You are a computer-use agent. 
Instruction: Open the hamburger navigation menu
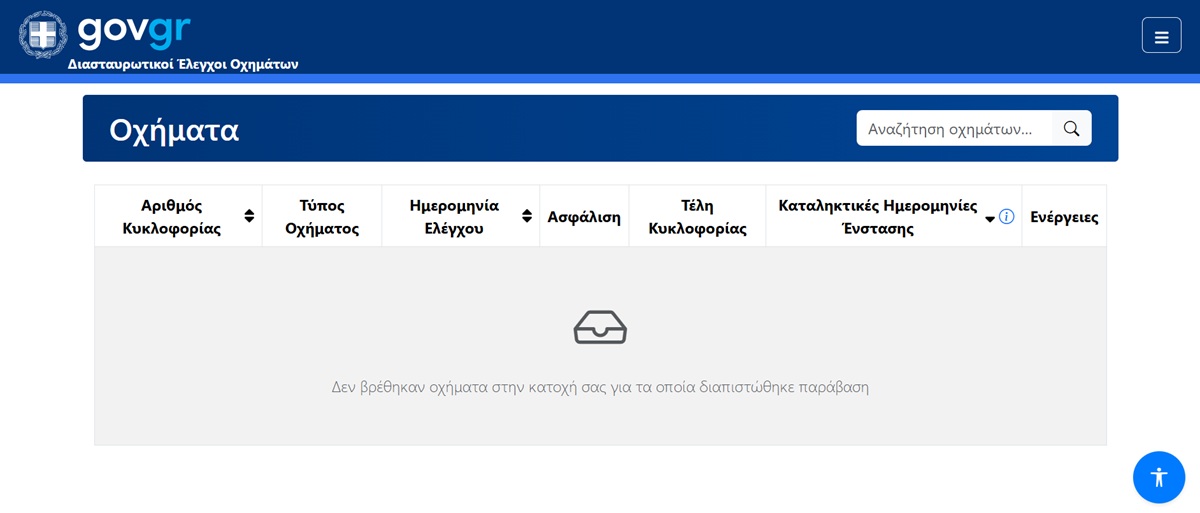(1161, 36)
